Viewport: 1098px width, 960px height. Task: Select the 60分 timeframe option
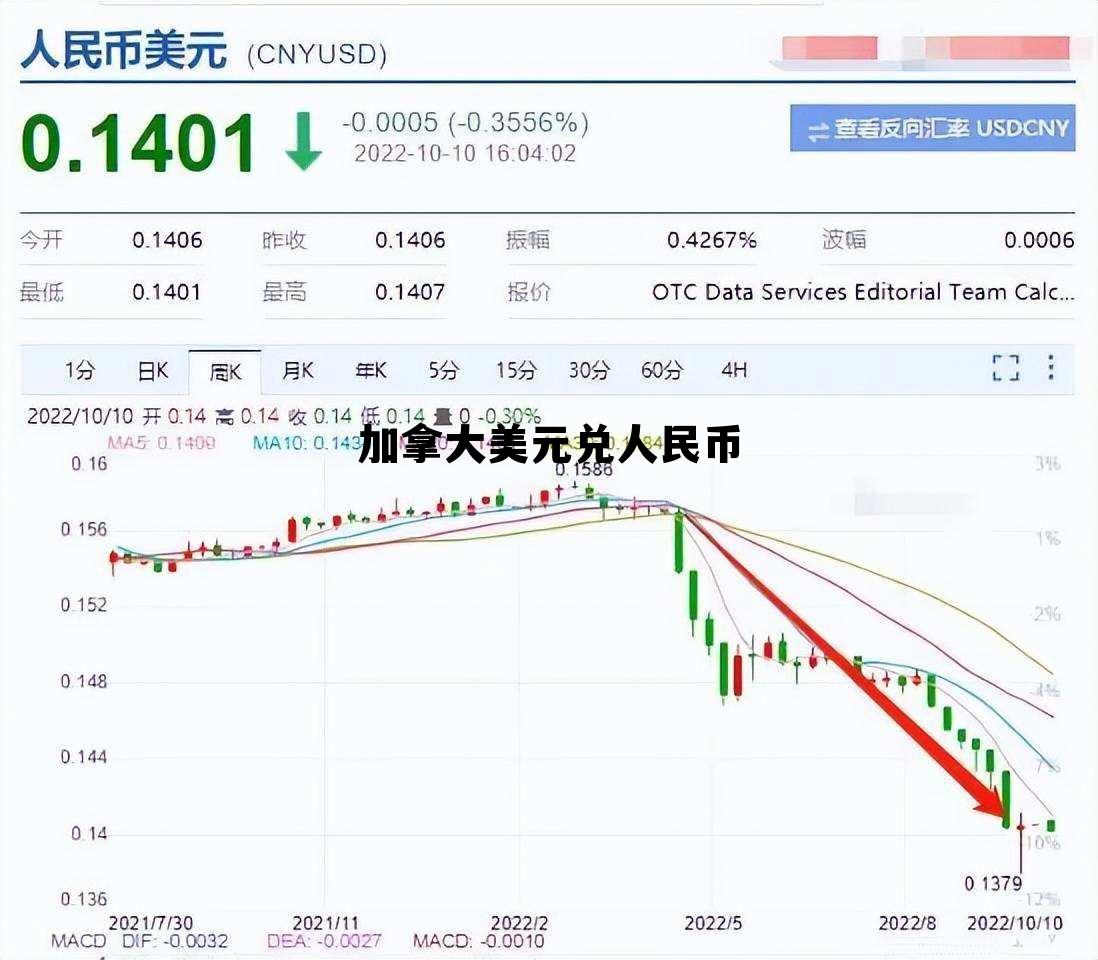coord(660,370)
